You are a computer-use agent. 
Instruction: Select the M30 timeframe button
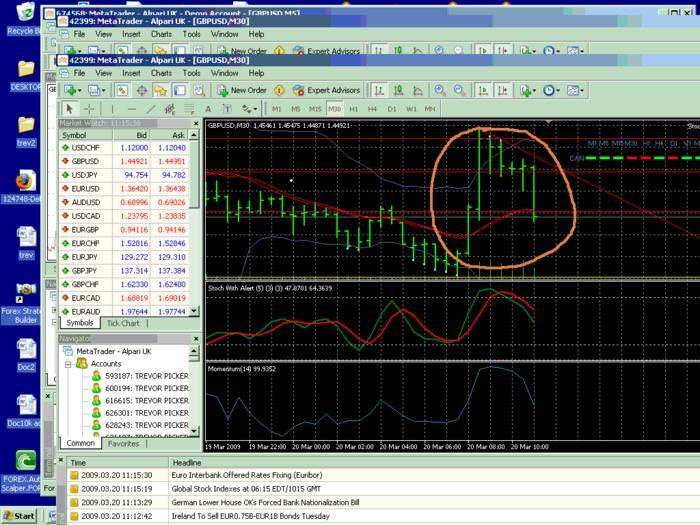coord(334,108)
